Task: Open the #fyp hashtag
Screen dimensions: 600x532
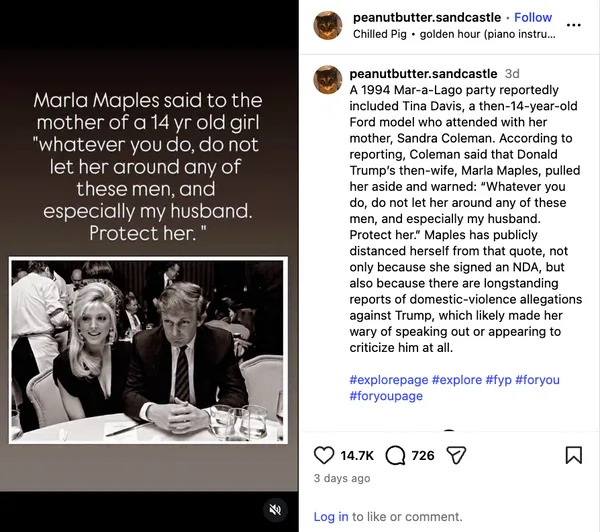Action: (497, 380)
